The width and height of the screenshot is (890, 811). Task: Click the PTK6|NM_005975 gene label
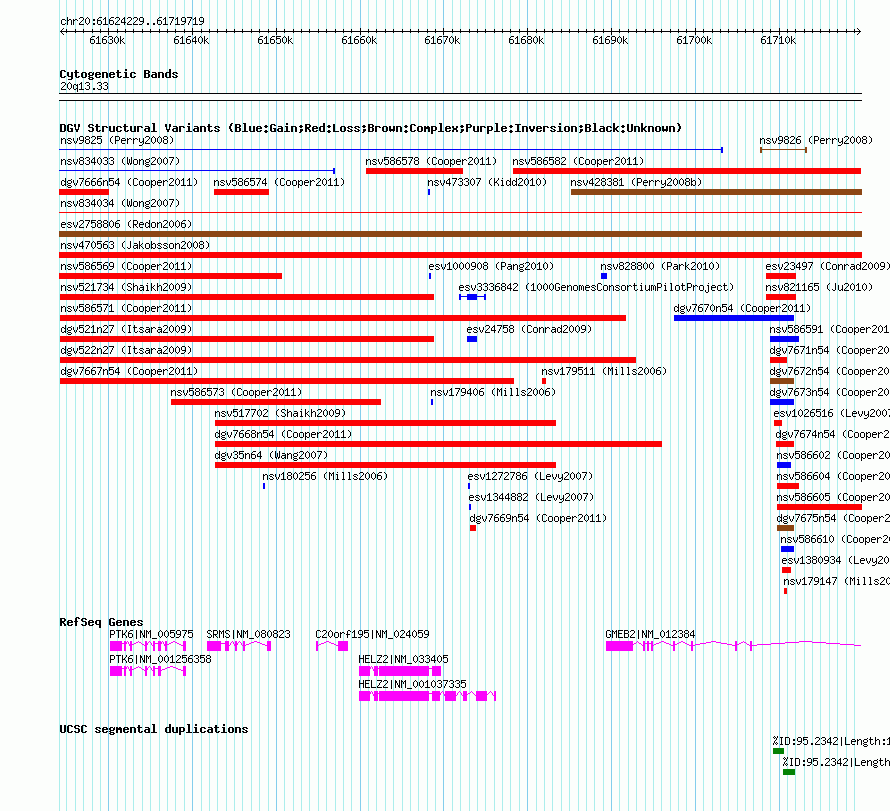(x=152, y=634)
